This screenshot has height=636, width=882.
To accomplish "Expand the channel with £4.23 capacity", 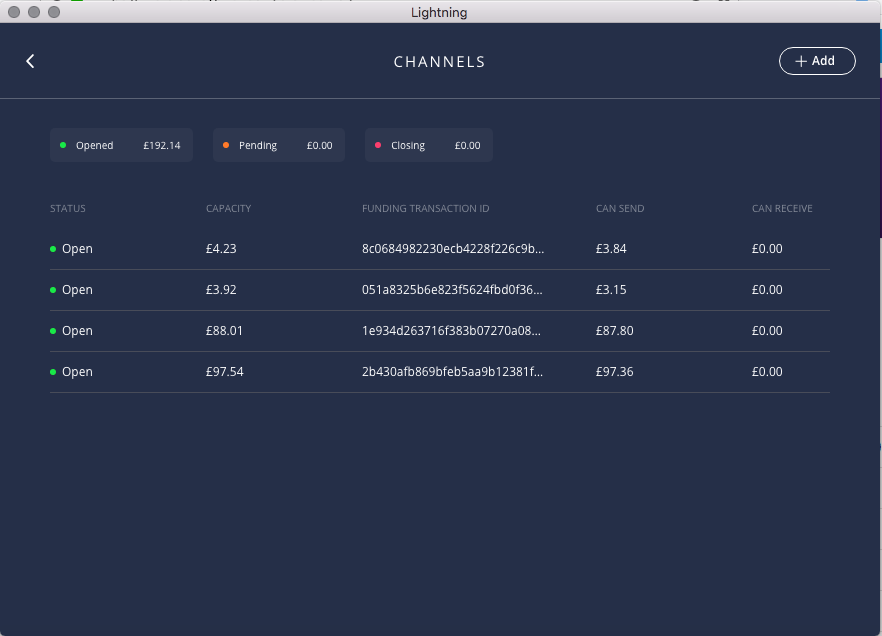I will (440, 248).
